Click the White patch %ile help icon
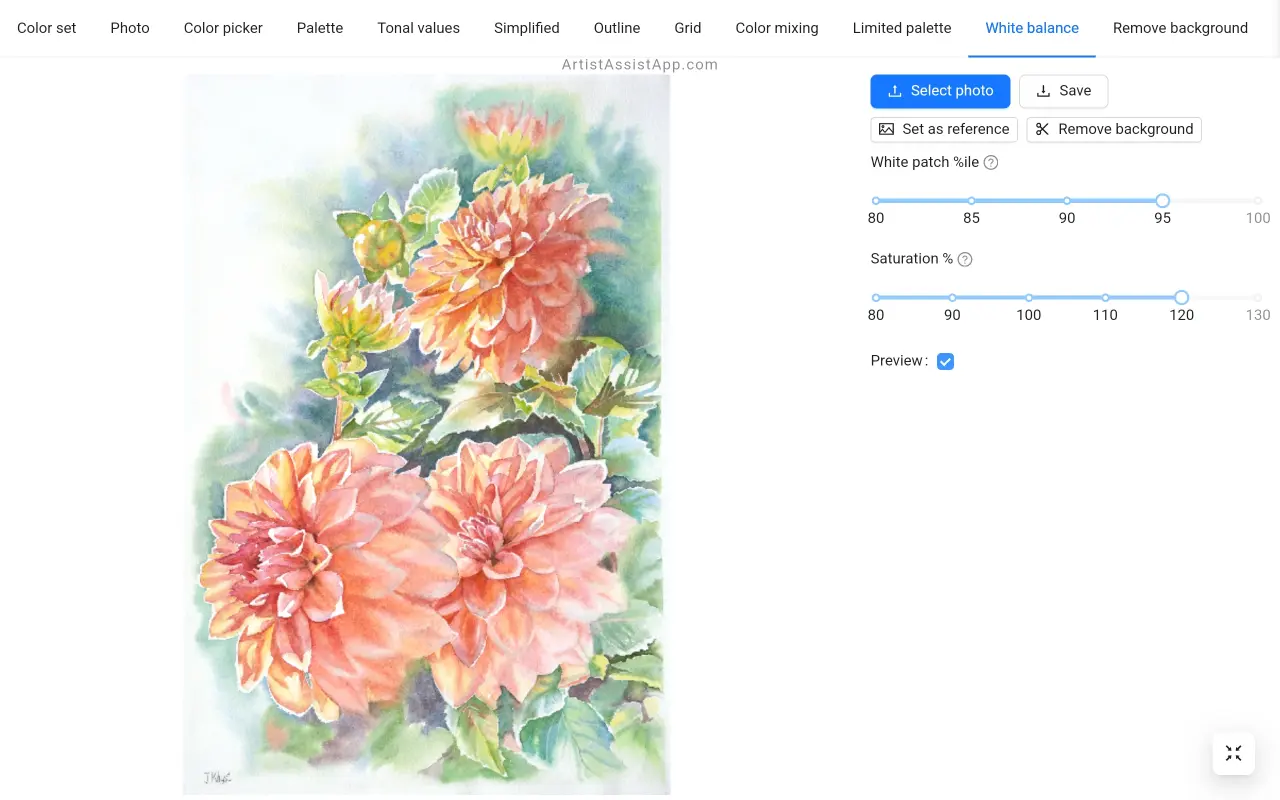The height and width of the screenshot is (800, 1280). pos(991,163)
